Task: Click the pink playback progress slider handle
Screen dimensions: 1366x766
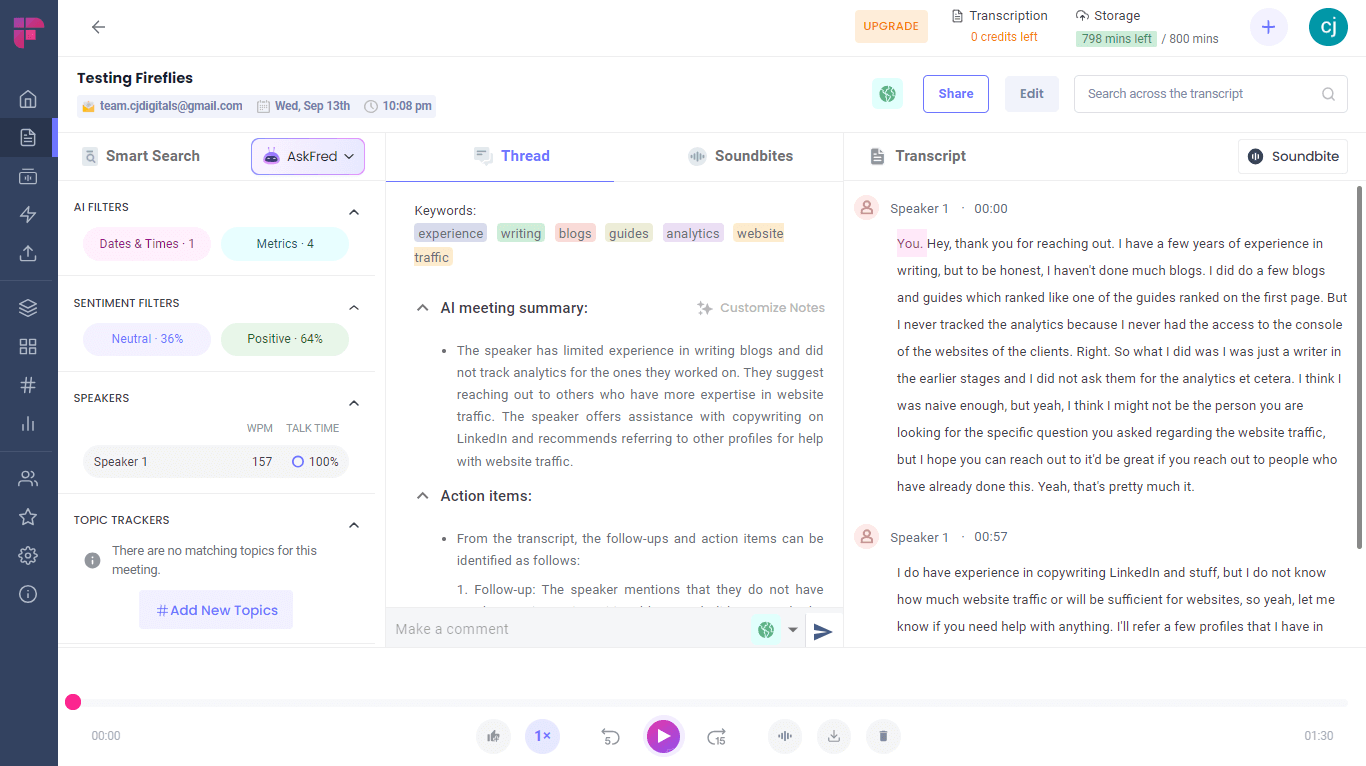Action: click(x=73, y=702)
